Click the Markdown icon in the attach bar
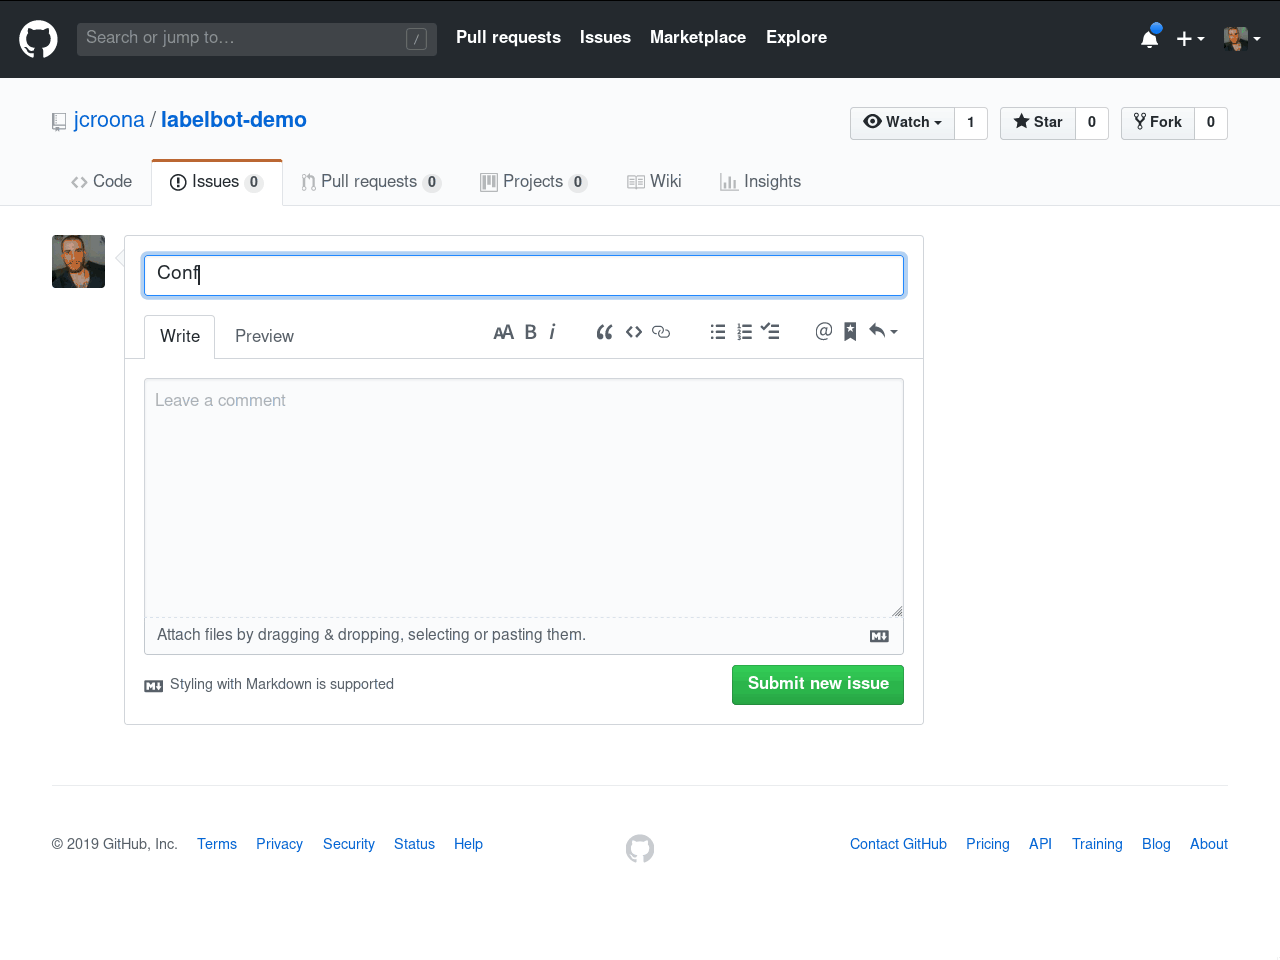 point(880,636)
